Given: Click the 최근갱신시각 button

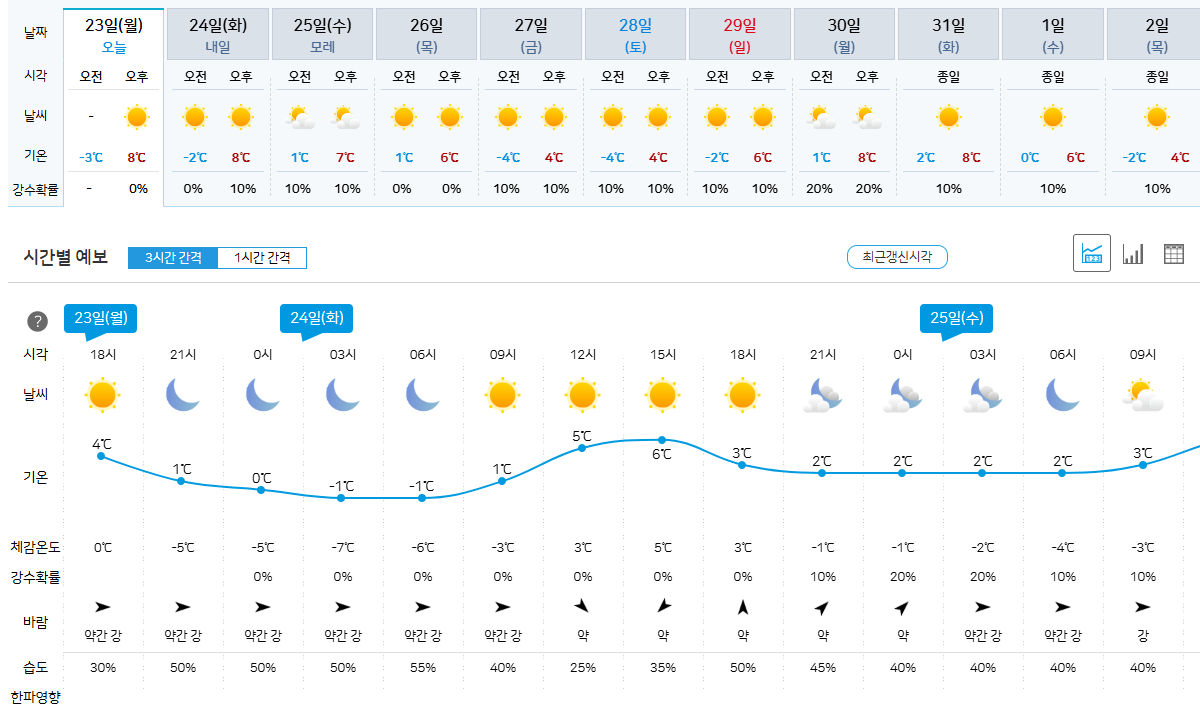Looking at the screenshot, I should pos(897,256).
